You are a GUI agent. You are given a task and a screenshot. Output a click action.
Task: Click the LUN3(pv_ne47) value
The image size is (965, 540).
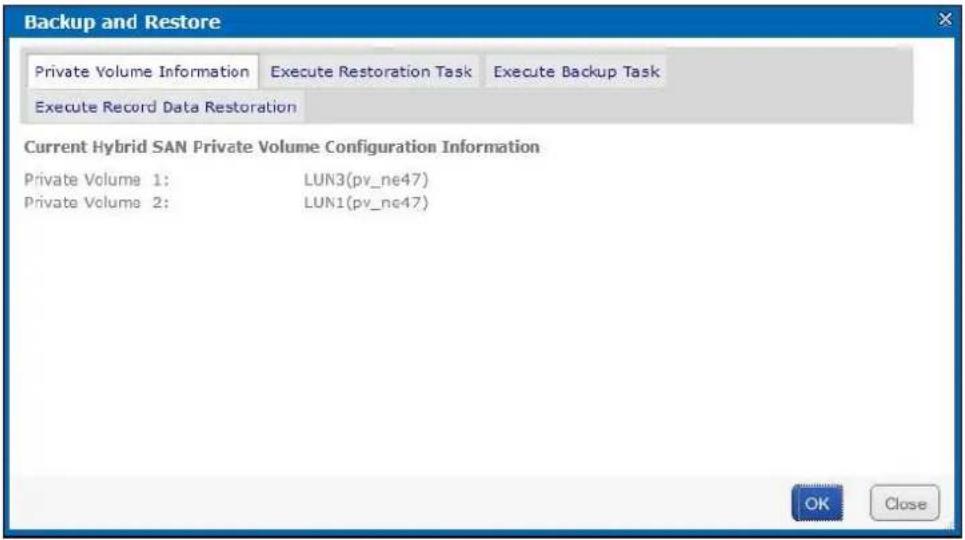(366, 180)
